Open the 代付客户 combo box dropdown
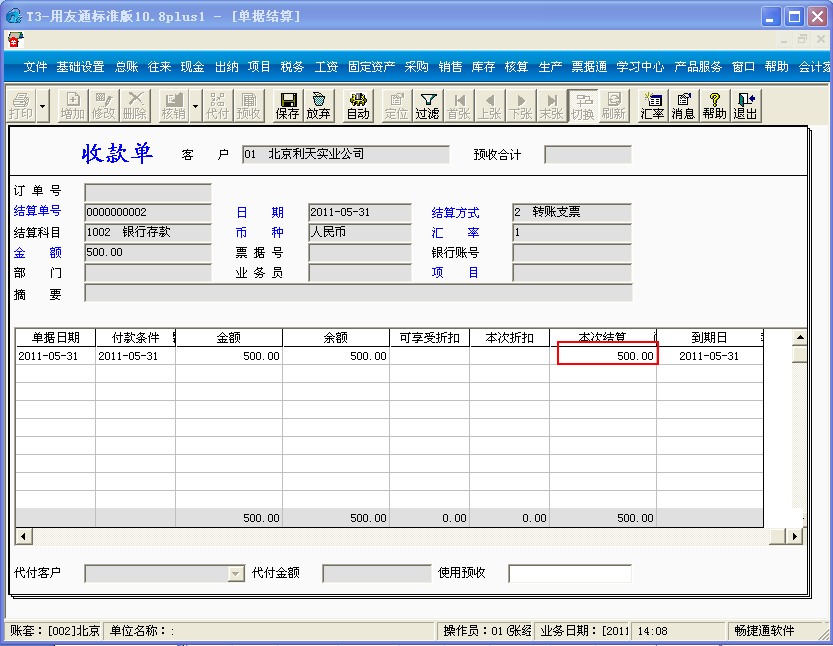Viewport: 833px width, 646px height. pos(235,574)
